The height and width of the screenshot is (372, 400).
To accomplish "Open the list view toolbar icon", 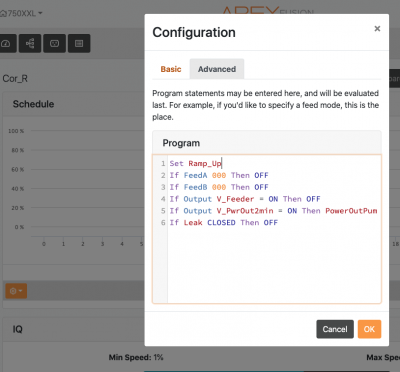I will (79, 43).
